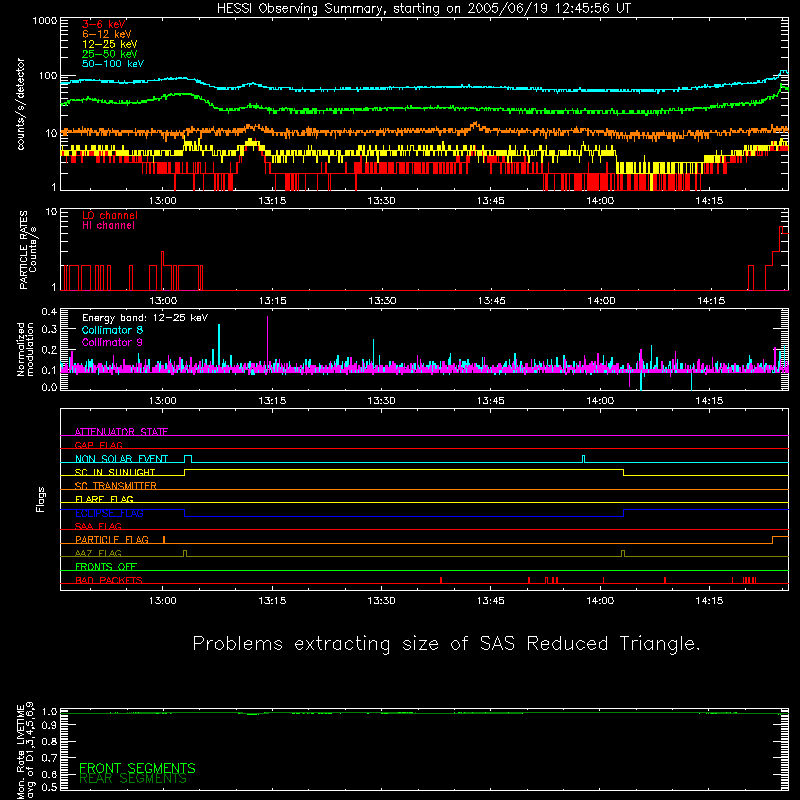Image resolution: width=800 pixels, height=800 pixels.
Task: Click 13:30 time label under counts plot
Action: (x=381, y=201)
